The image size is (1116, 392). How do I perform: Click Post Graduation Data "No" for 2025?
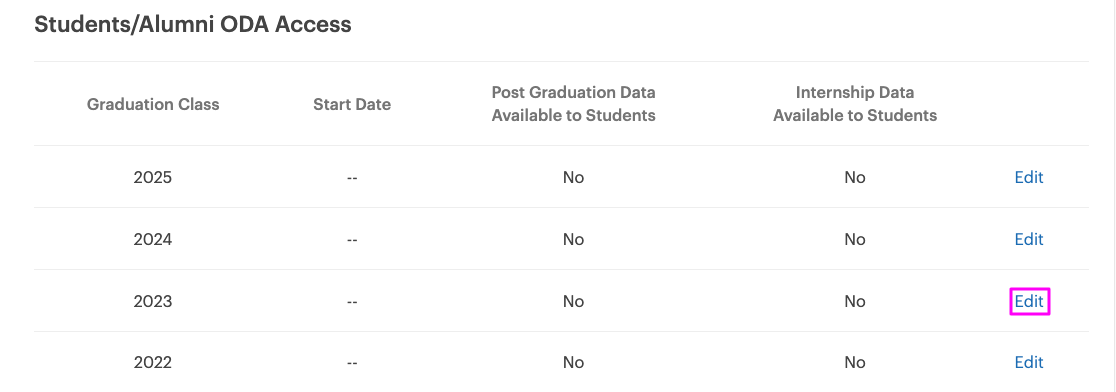point(574,177)
